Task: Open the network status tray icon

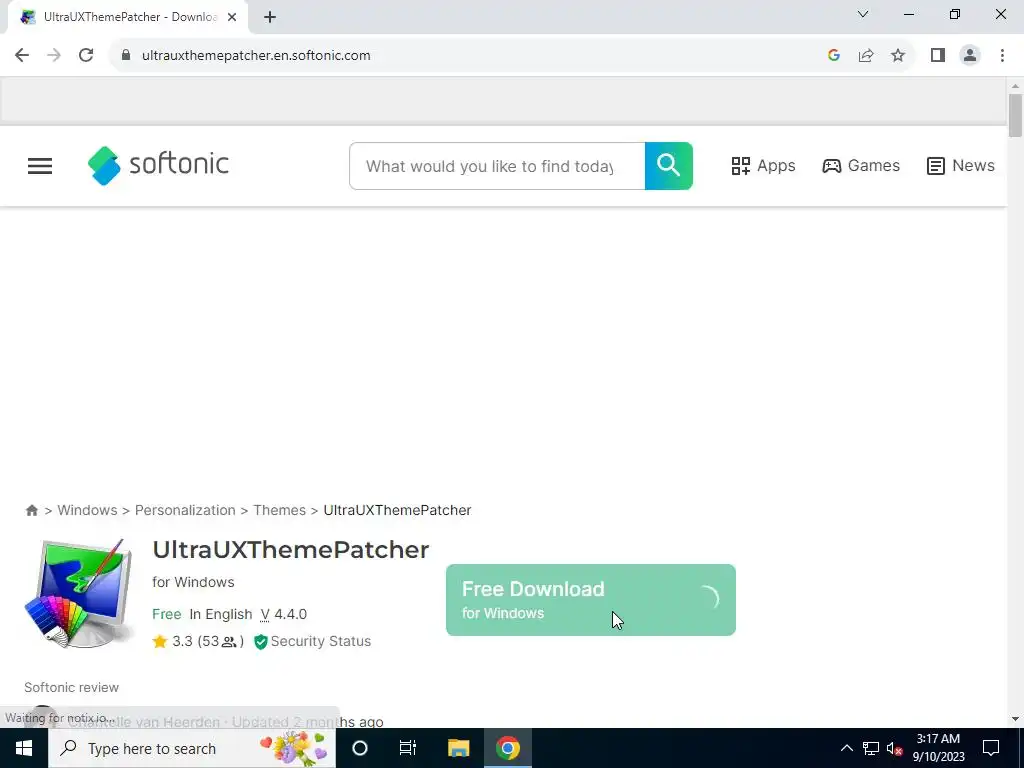Action: point(871,748)
